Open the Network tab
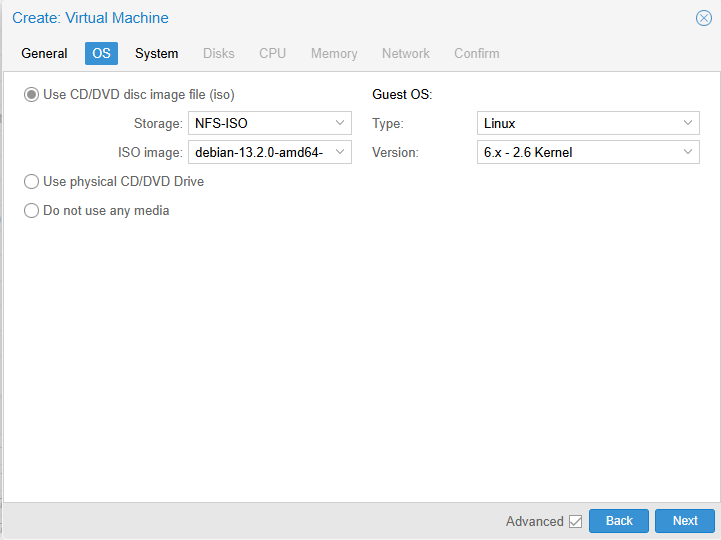This screenshot has width=721, height=540. pyautogui.click(x=405, y=54)
